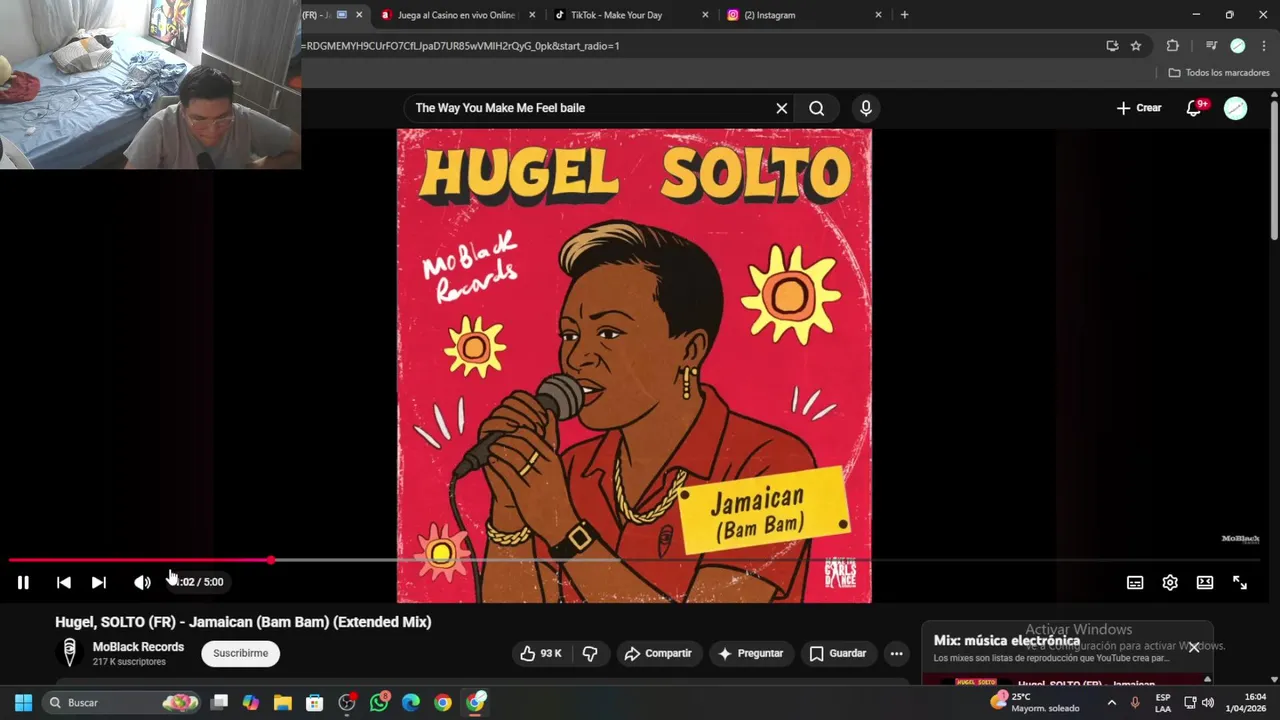Open the player settings gear
The height and width of the screenshot is (720, 1280).
tap(1170, 582)
